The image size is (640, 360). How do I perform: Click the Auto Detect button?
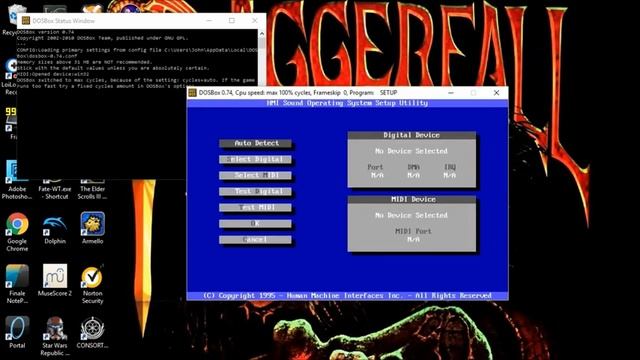point(256,143)
